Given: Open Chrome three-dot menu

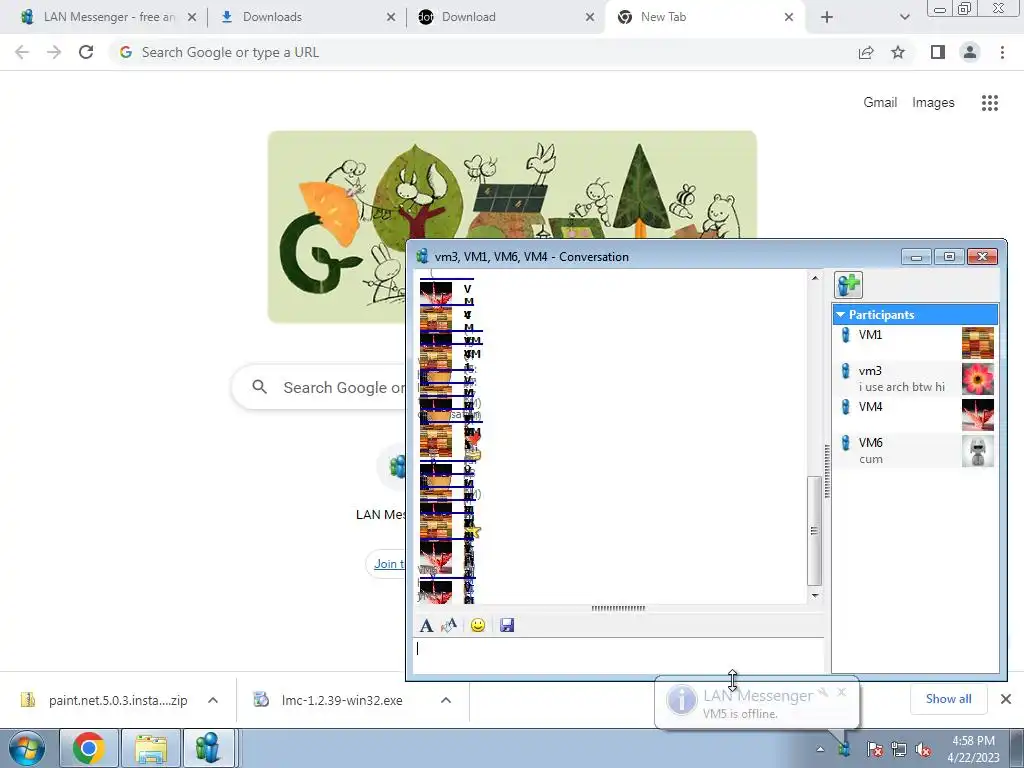Looking at the screenshot, I should [1002, 52].
